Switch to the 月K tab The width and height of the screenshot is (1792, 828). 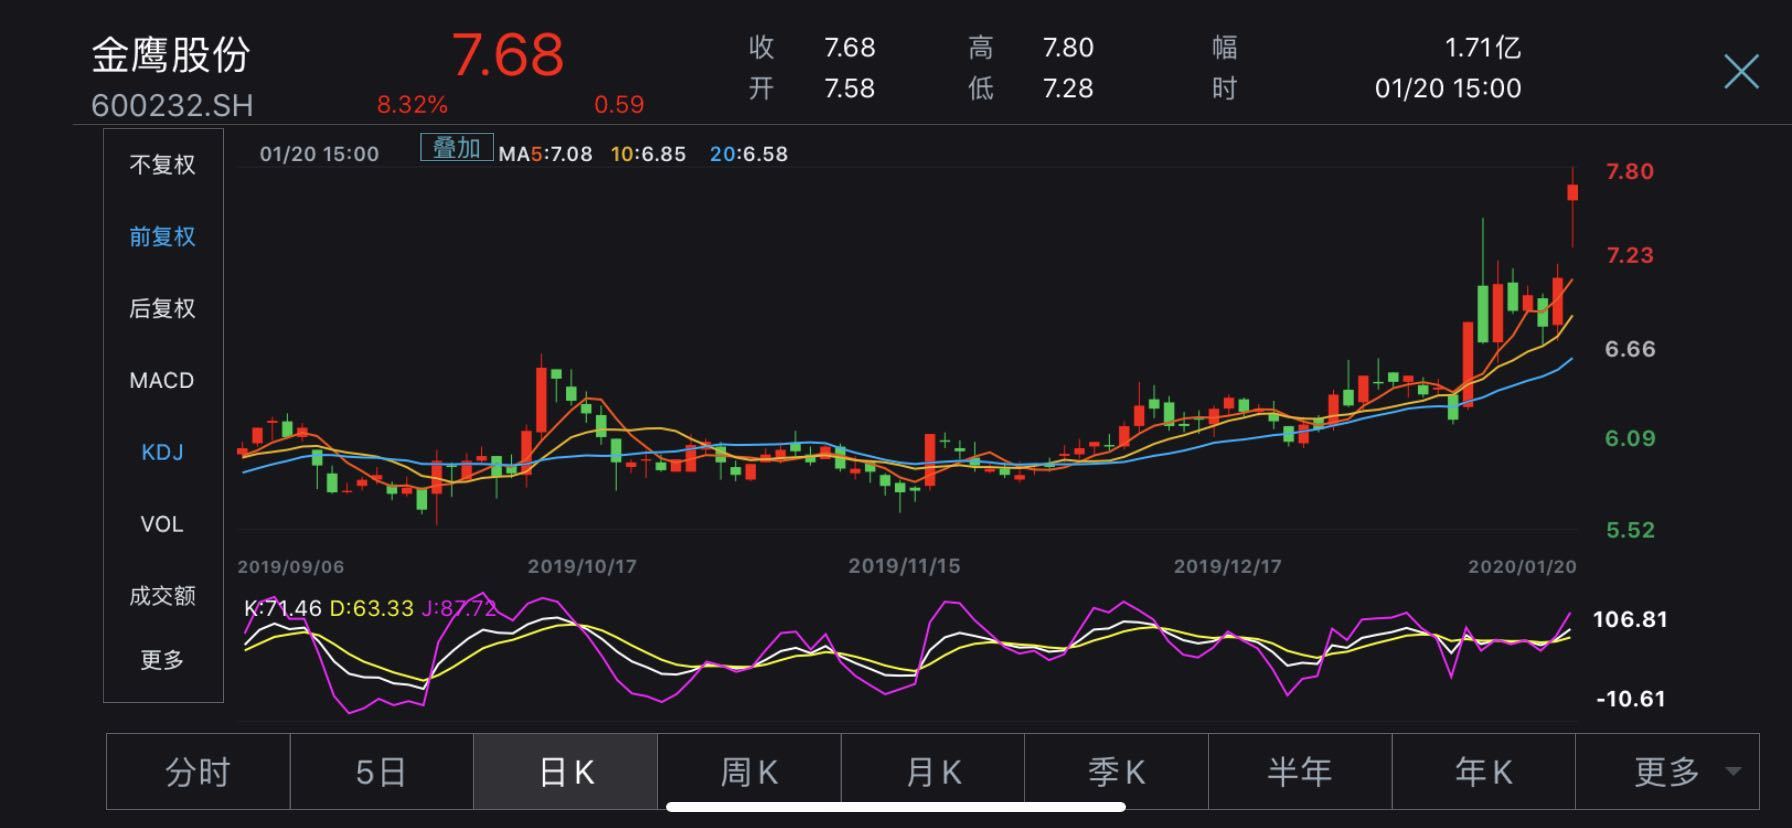tap(933, 771)
